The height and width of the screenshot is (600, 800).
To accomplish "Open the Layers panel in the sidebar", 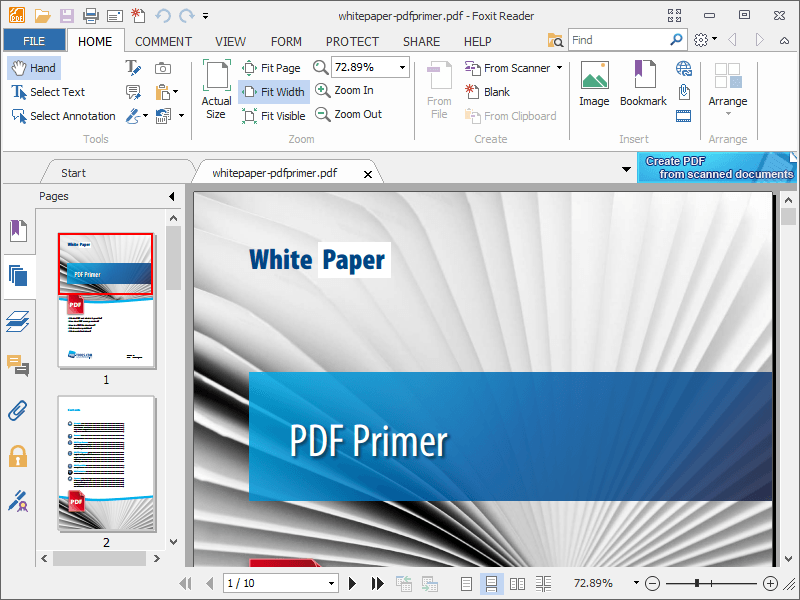I will click(x=18, y=322).
